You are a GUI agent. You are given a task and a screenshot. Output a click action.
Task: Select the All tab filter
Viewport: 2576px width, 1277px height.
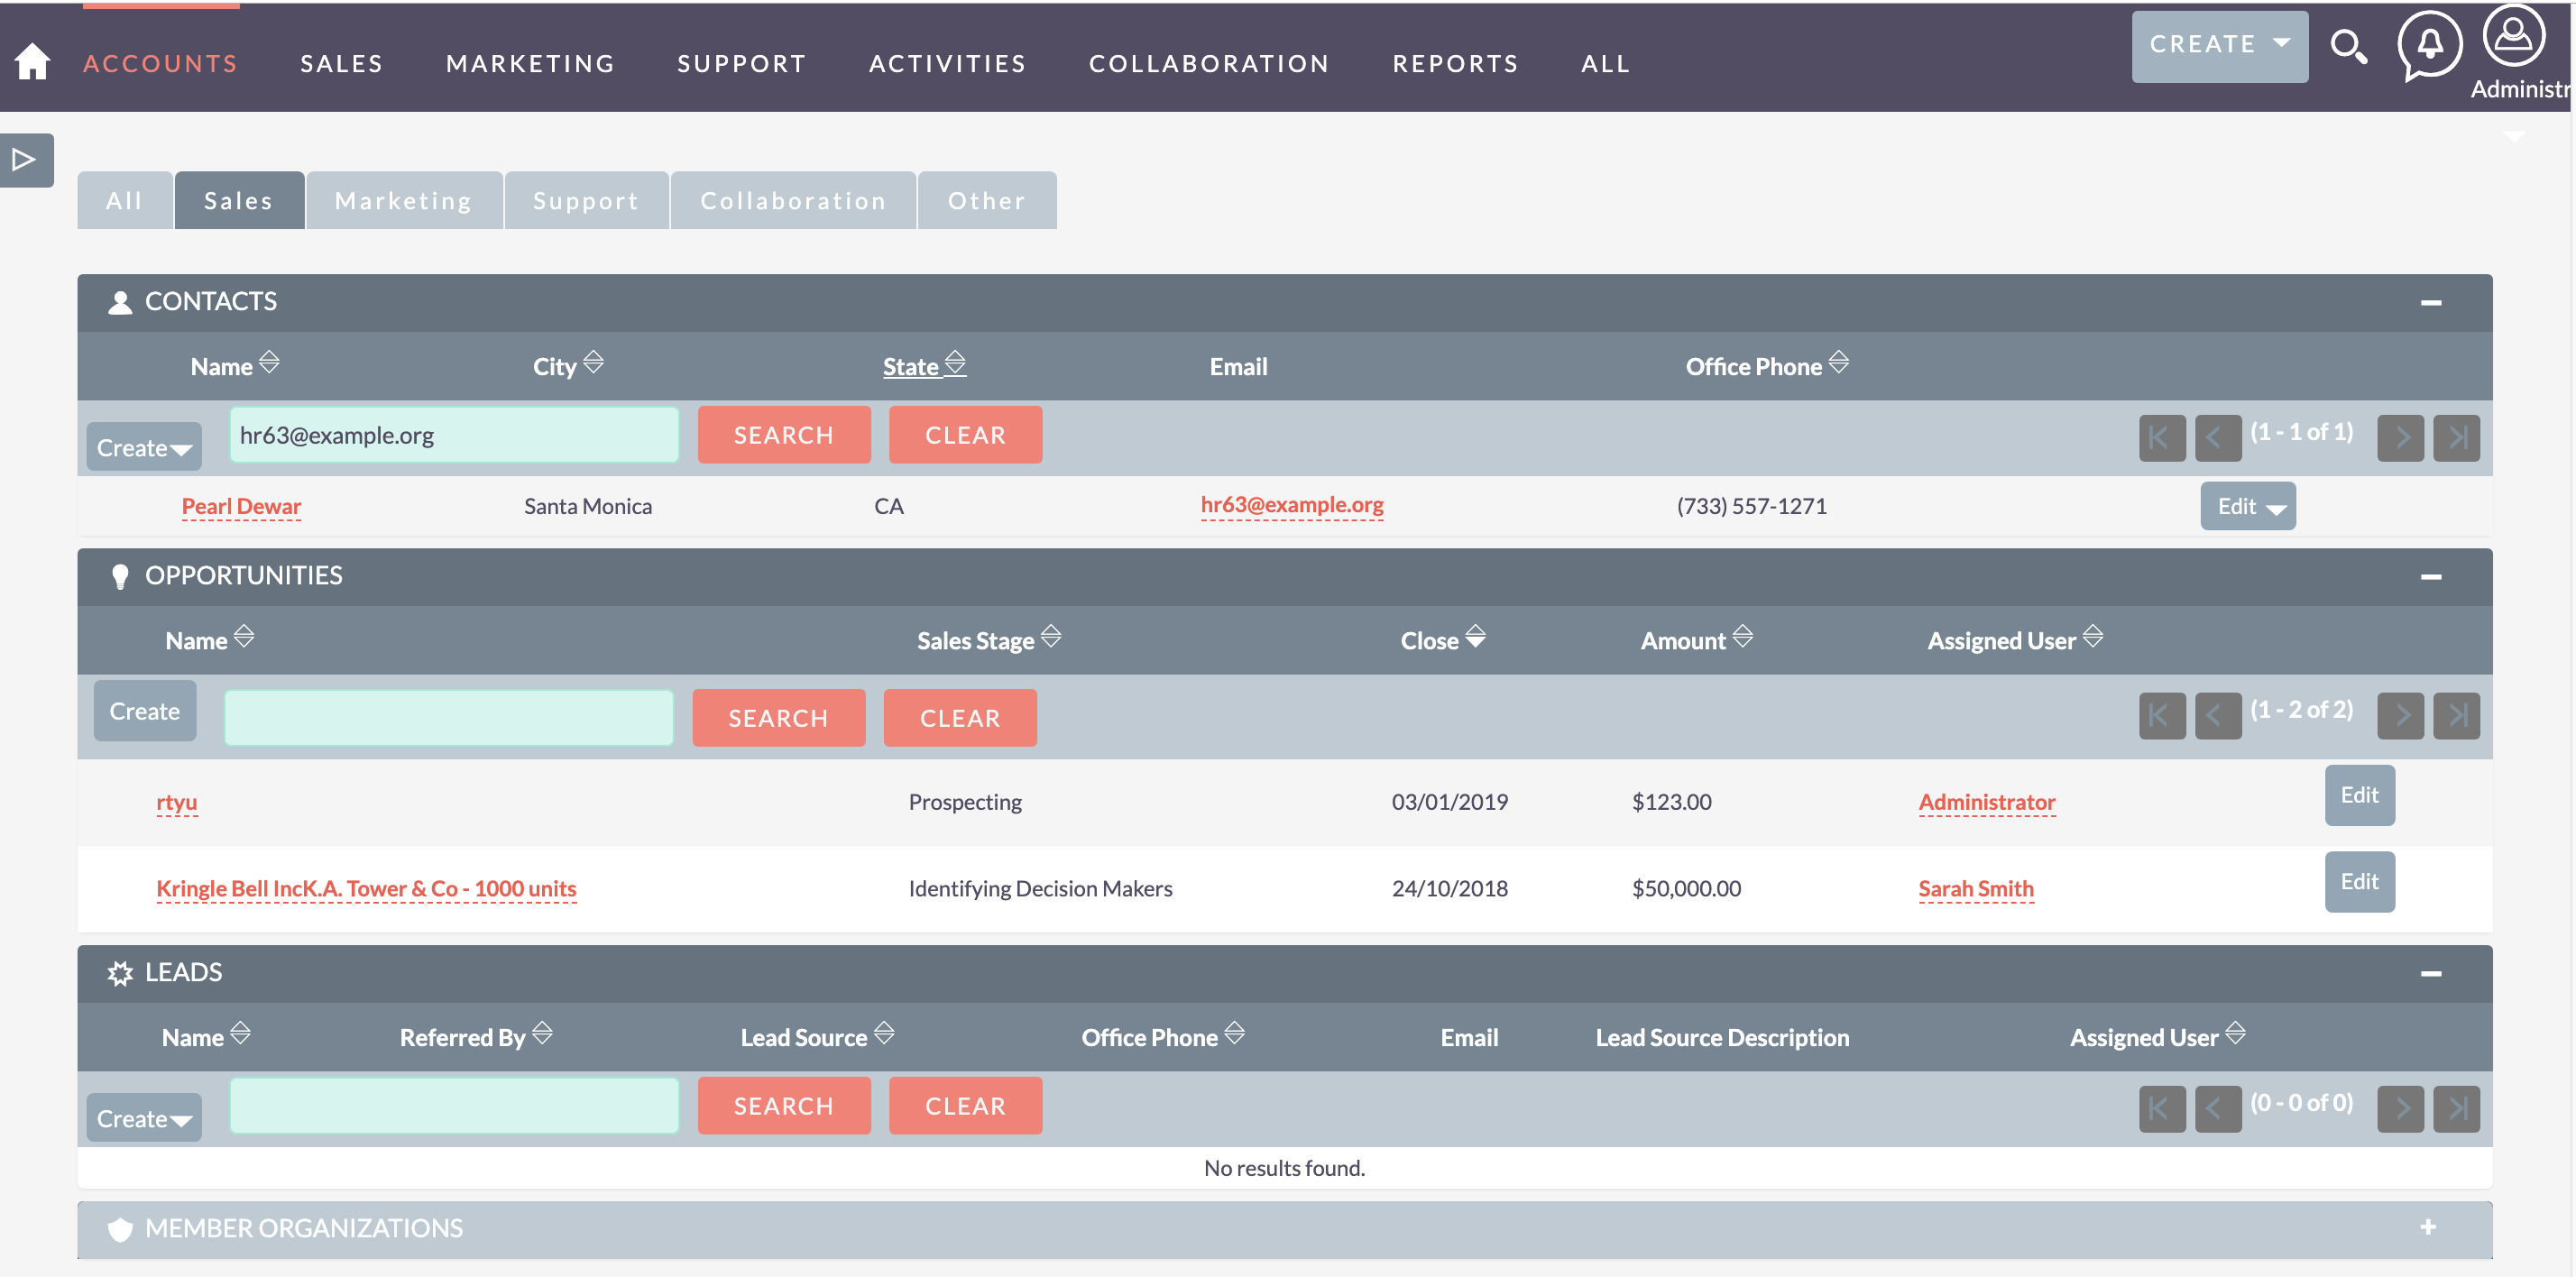pyautogui.click(x=124, y=200)
